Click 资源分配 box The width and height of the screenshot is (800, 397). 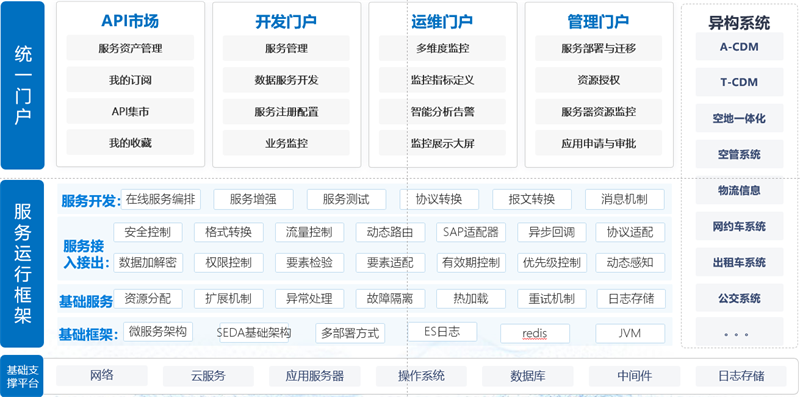pyautogui.click(x=147, y=299)
